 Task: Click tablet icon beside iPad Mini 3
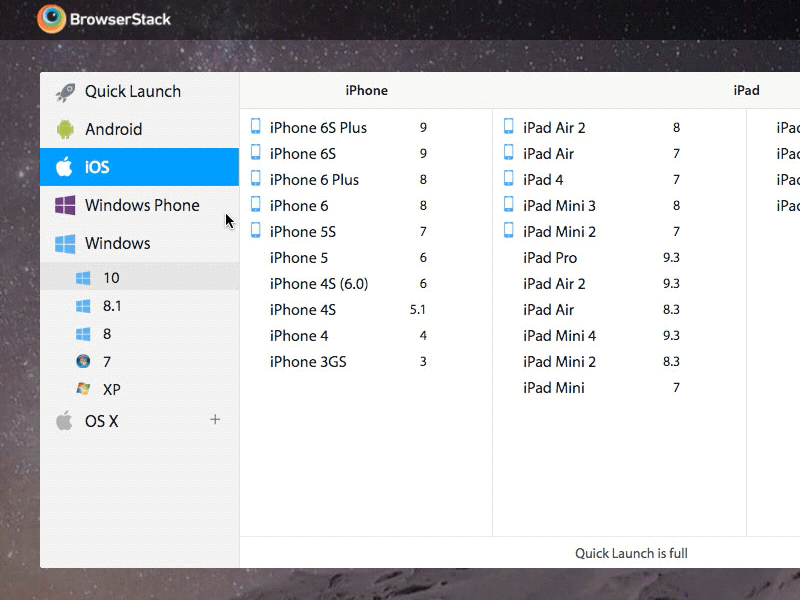click(x=509, y=204)
